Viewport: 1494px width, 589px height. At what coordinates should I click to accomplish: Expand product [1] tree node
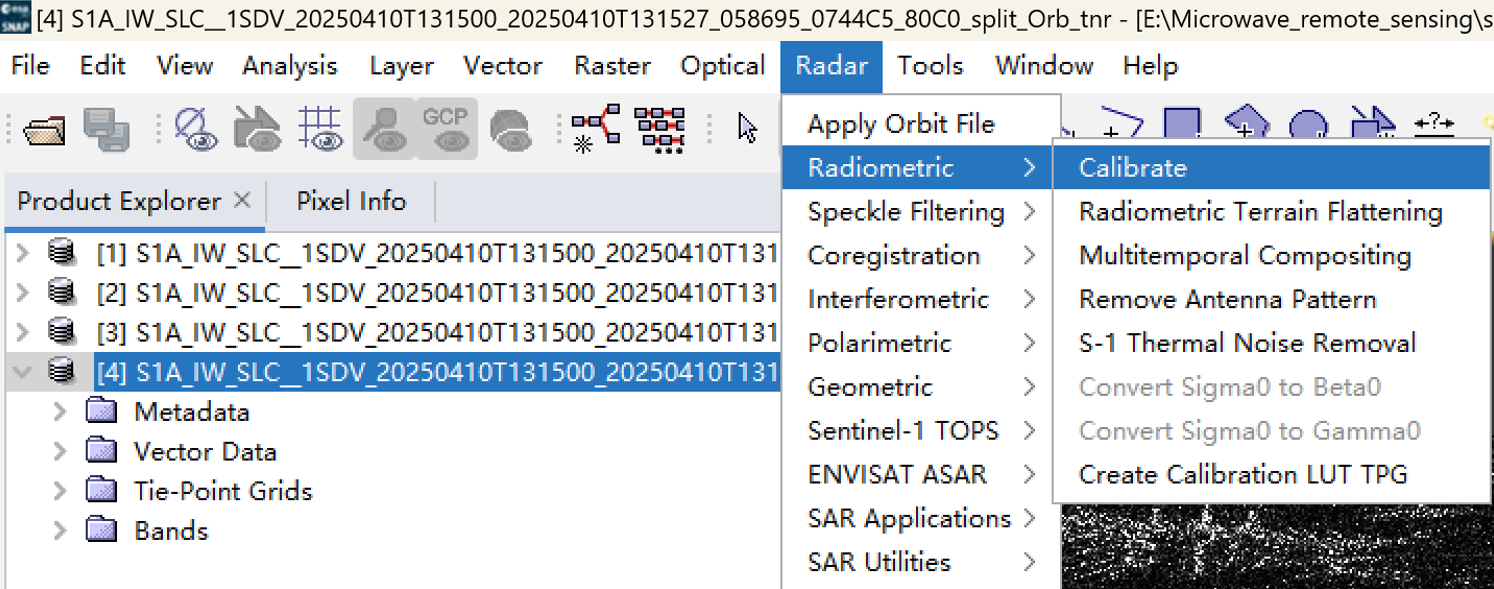pyautogui.click(x=23, y=254)
